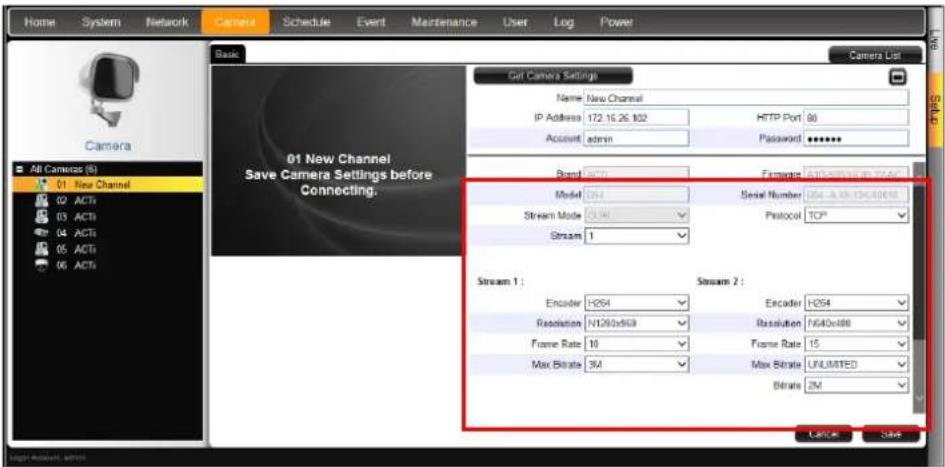This screenshot has width=945, height=467.
Task: Click the HTTP Port input field
Action: point(856,118)
